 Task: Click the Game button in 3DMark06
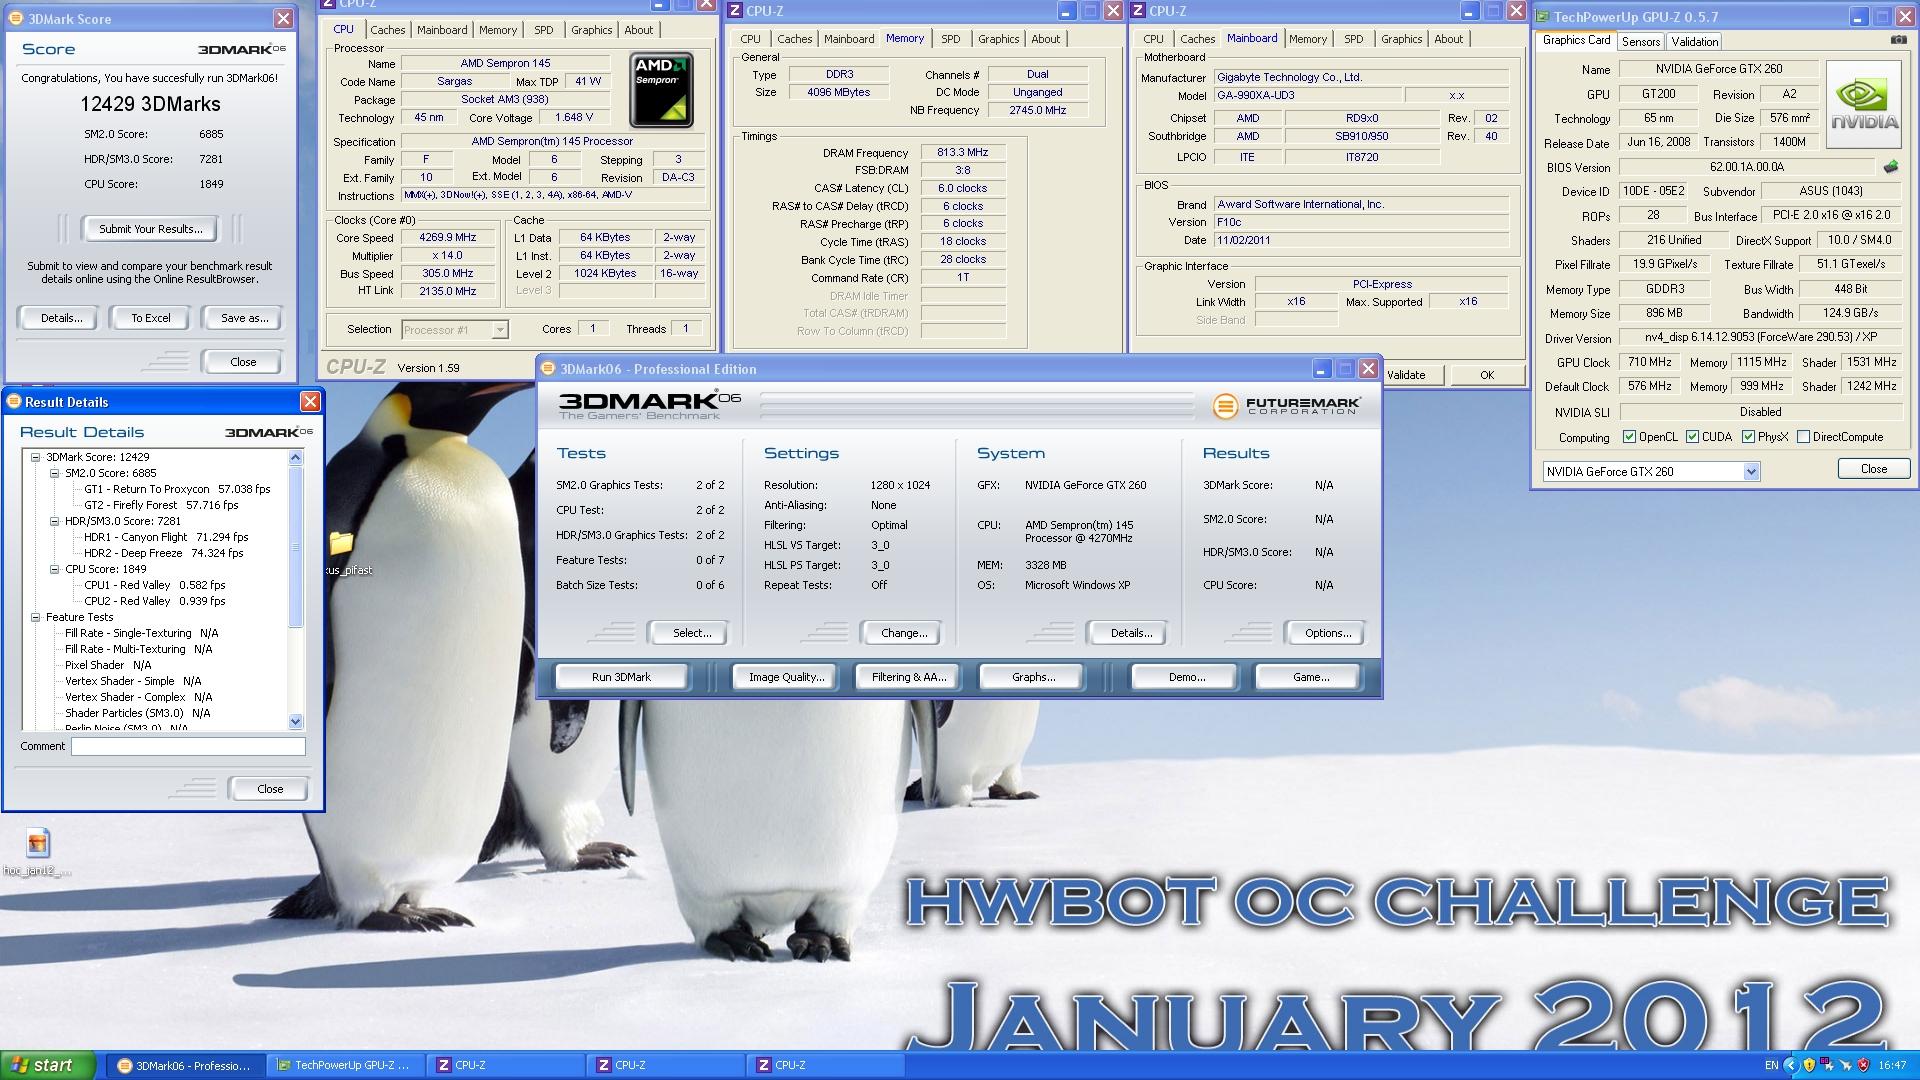coord(1310,677)
